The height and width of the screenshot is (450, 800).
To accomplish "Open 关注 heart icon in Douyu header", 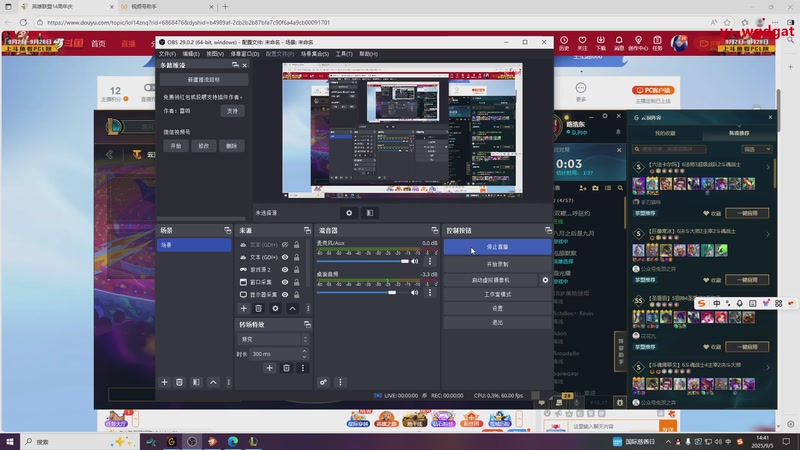I will [582, 43].
